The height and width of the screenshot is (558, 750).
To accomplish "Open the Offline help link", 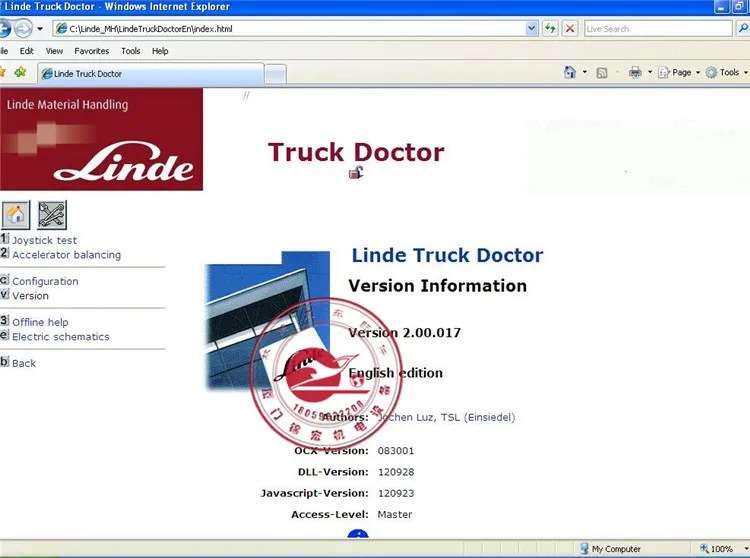I will [x=40, y=322].
